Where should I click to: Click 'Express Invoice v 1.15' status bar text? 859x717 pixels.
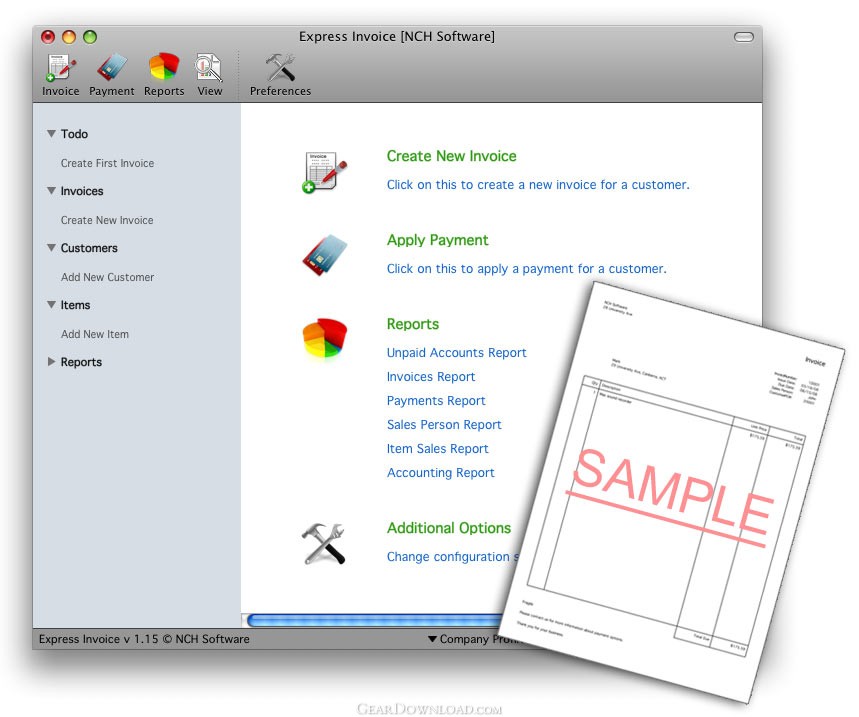(x=144, y=639)
